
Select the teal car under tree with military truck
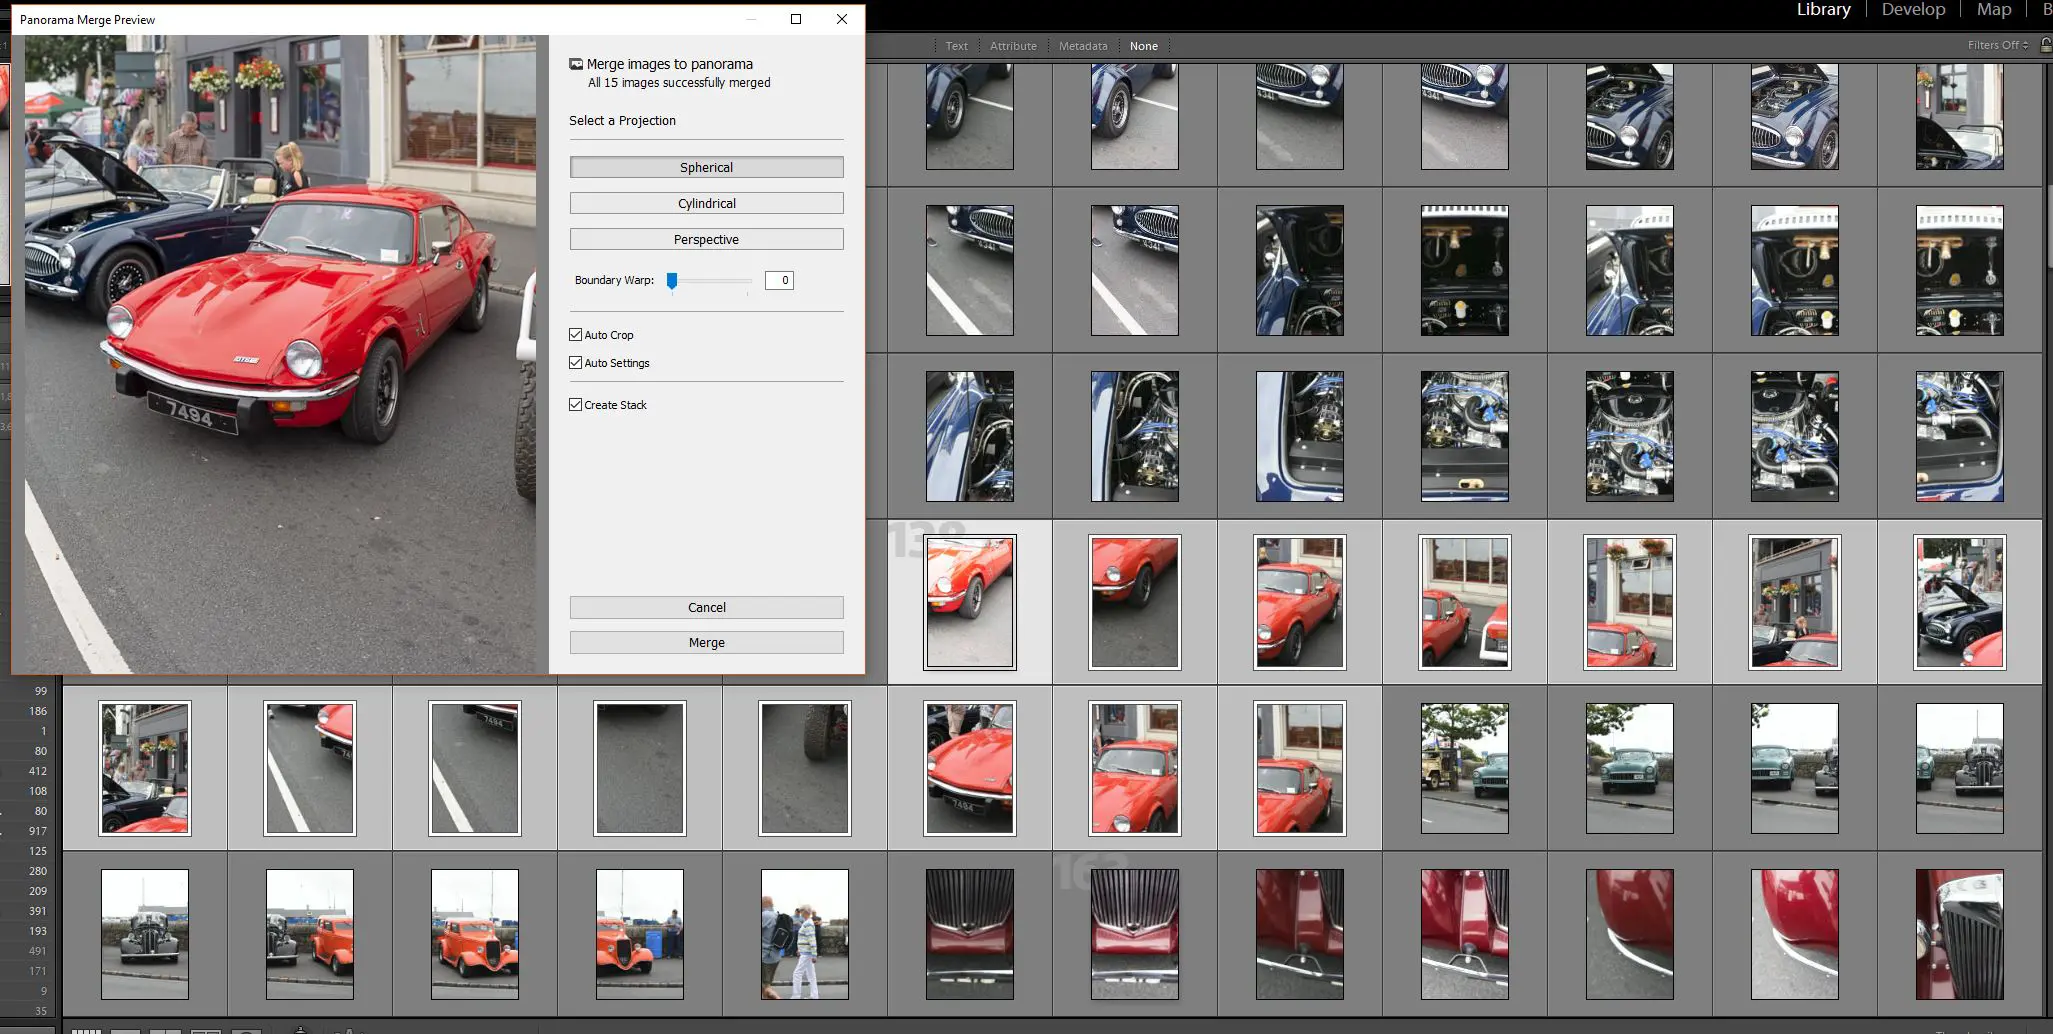1465,768
